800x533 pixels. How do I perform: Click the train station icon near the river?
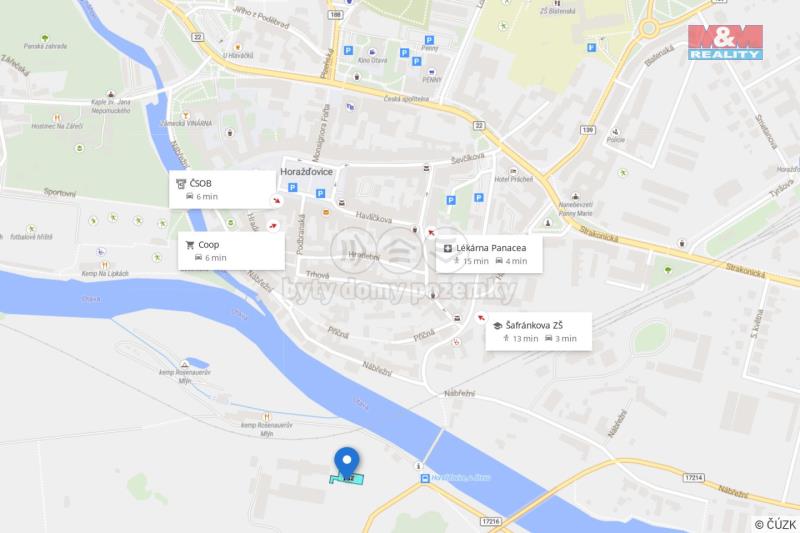coord(424,478)
